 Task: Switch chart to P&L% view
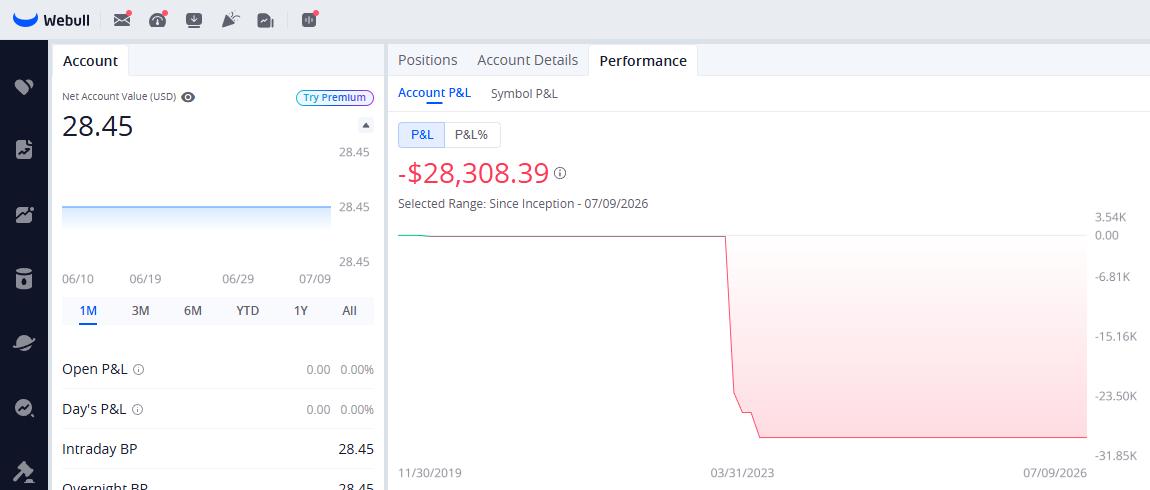coord(472,135)
